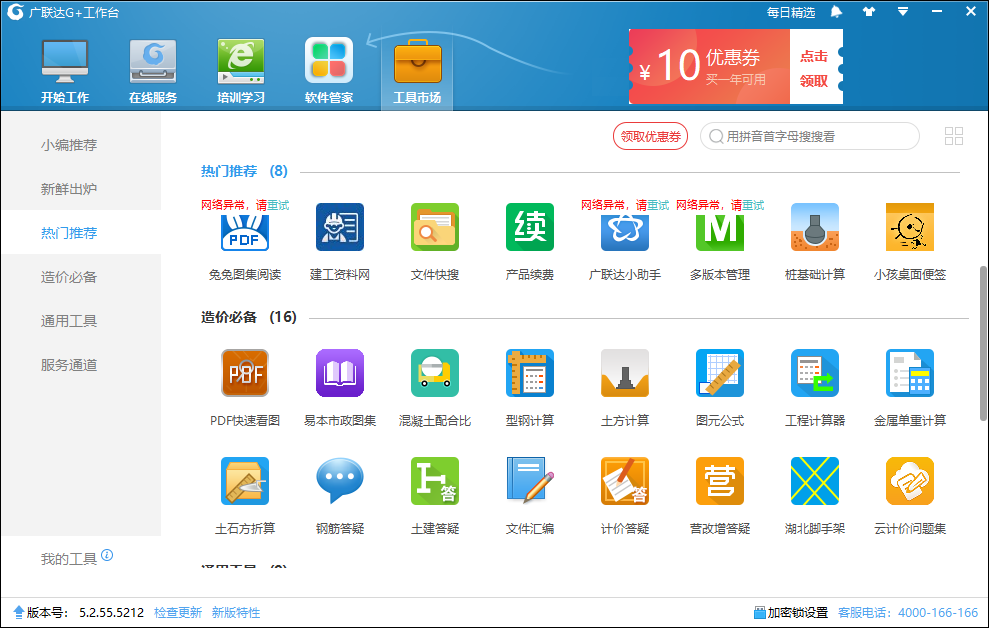Open the 桩基础计算 tool
989x628 pixels.
[x=815, y=227]
